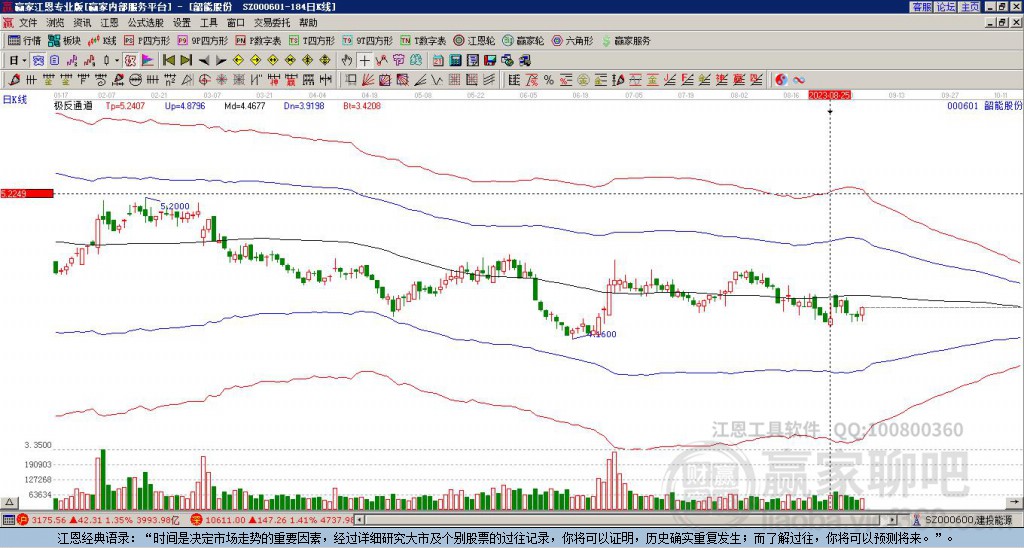
Task: Click the scrollbar right arrow
Action: (x=893, y=521)
